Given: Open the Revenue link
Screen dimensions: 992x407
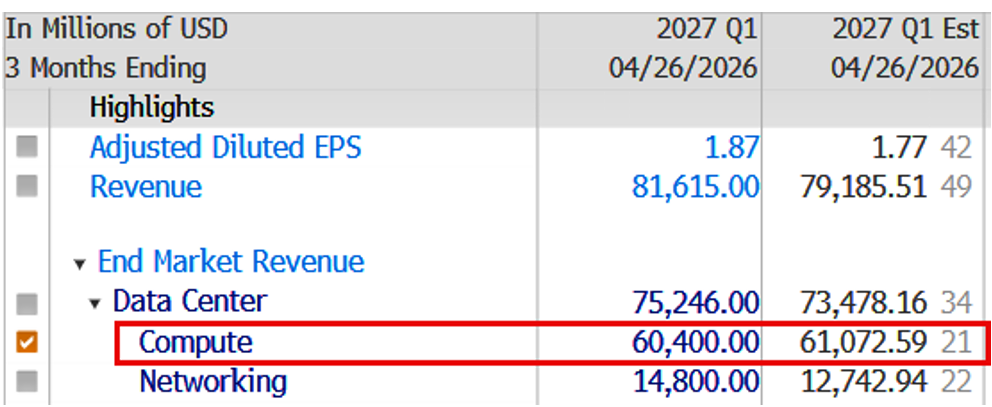Looking at the screenshot, I should (146, 187).
